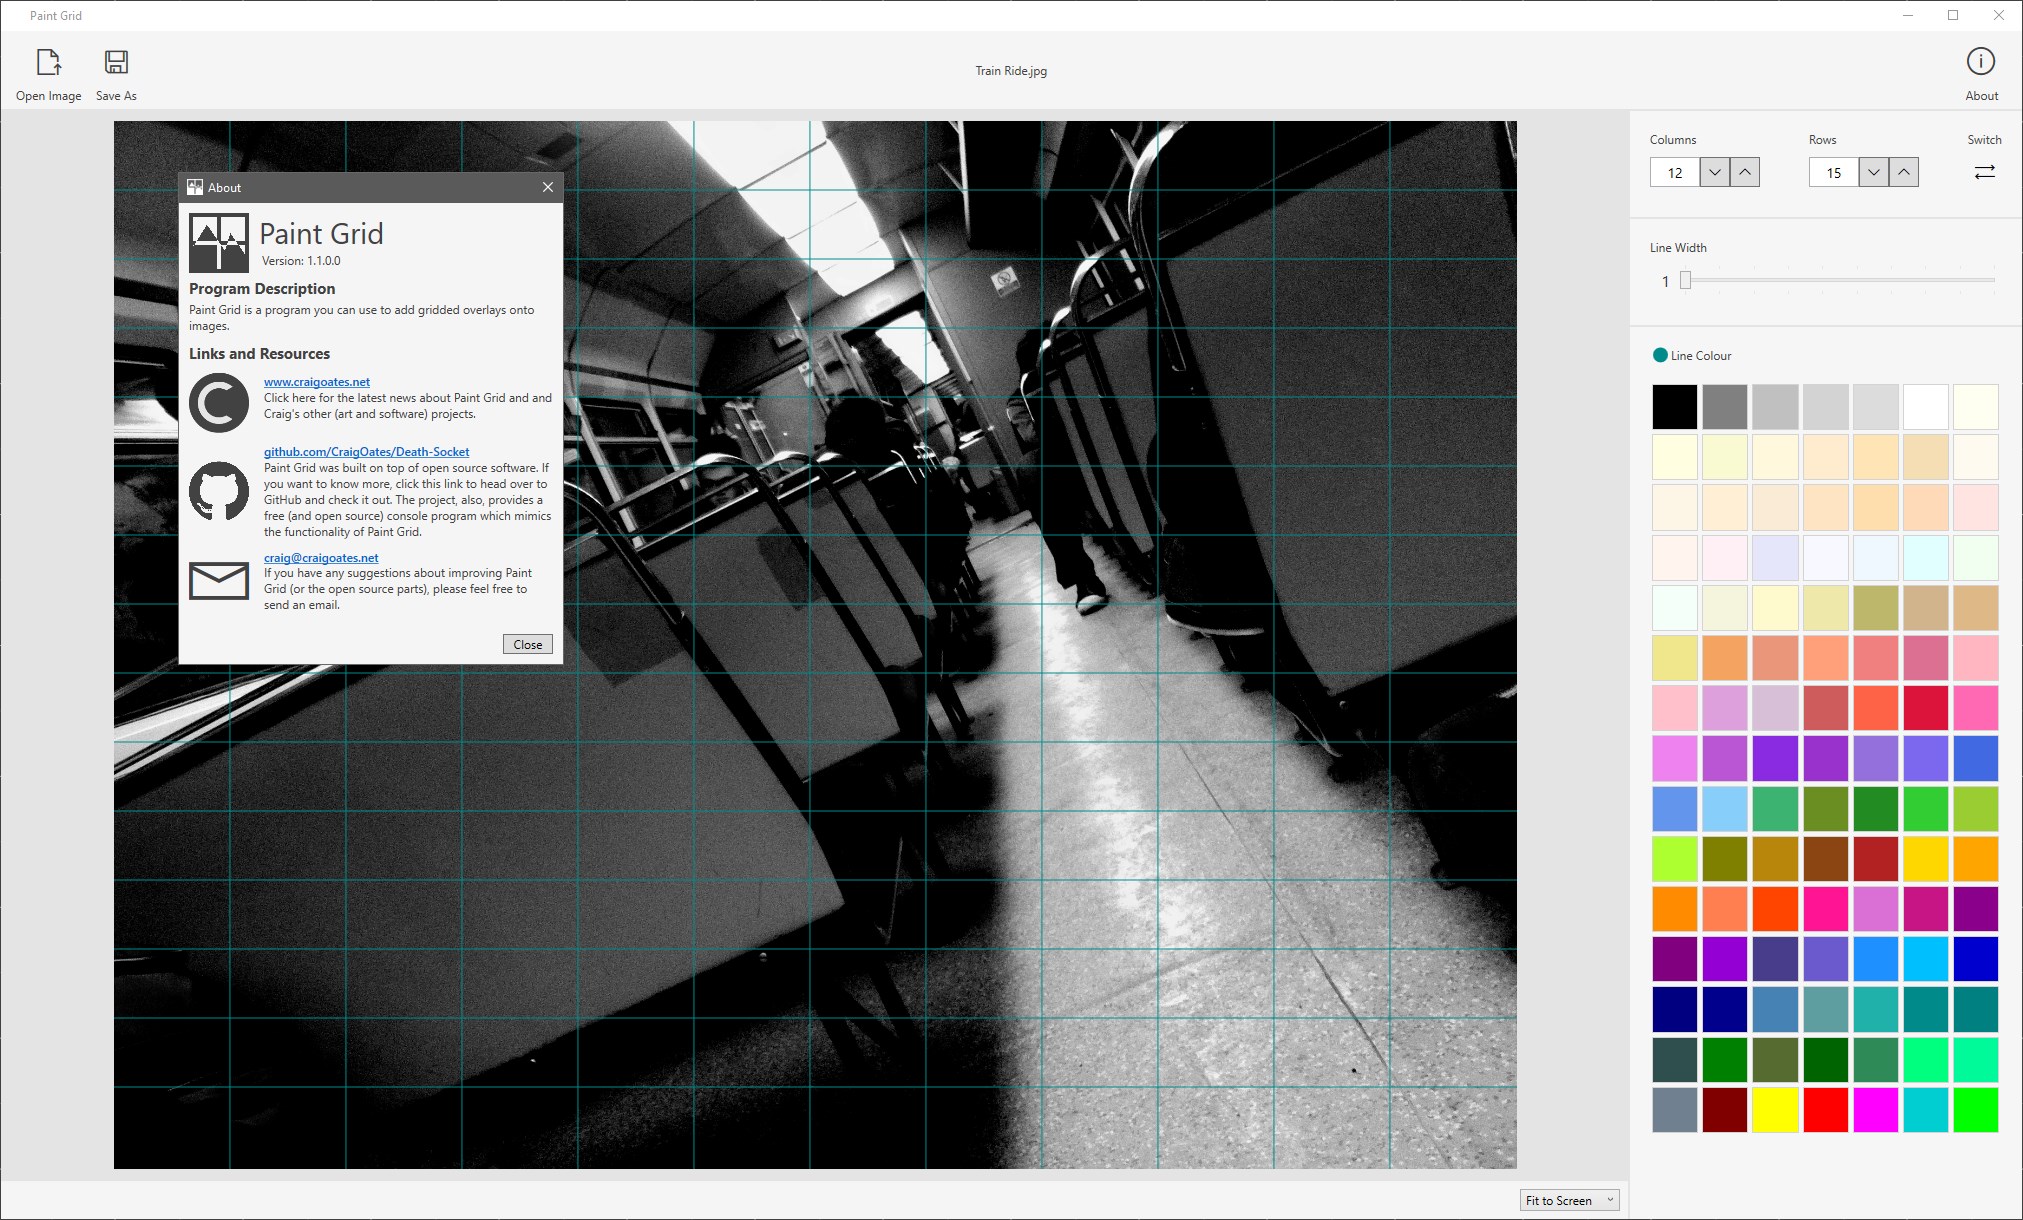
Task: Pick the black colour swatch
Action: pos(1674,407)
